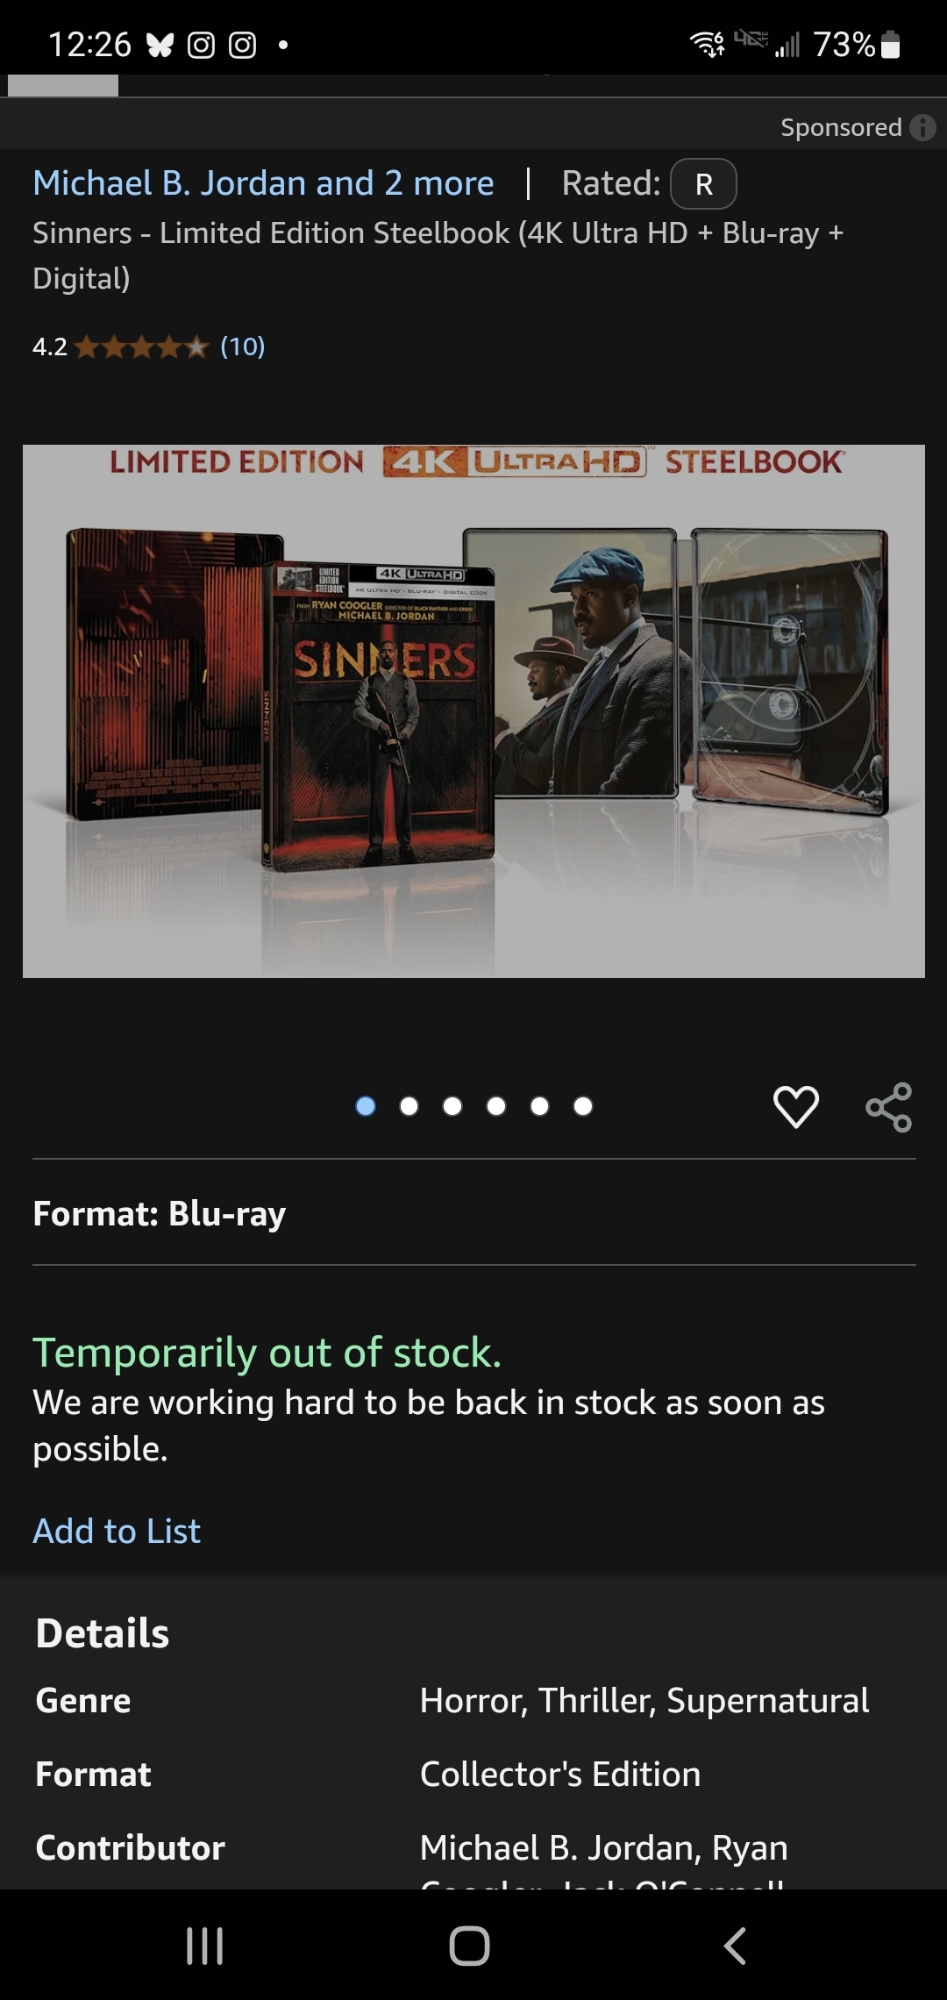Tap the Android home button

[x=469, y=1946]
